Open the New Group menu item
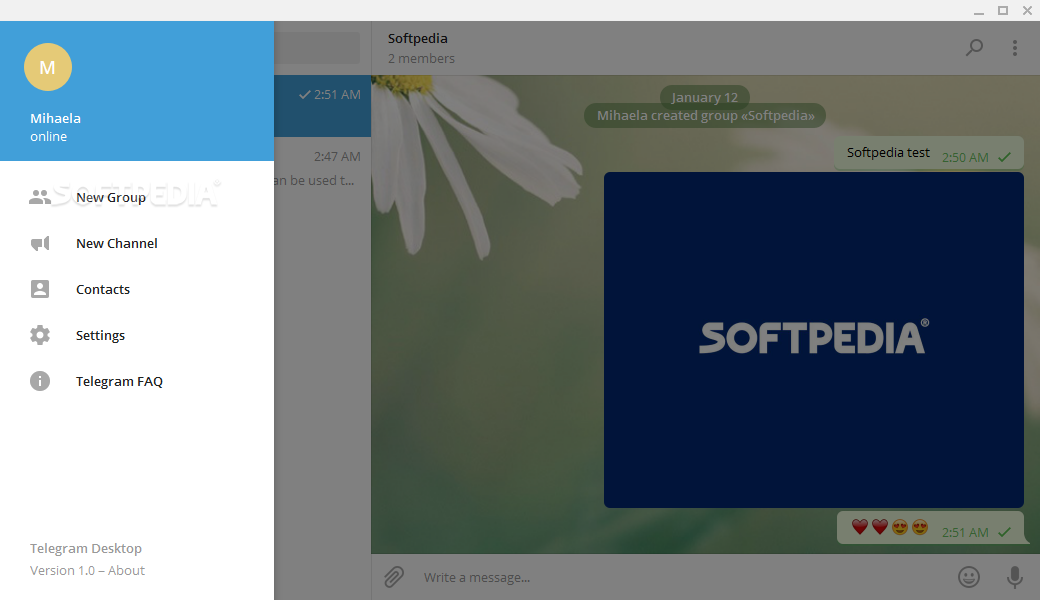 [137, 197]
